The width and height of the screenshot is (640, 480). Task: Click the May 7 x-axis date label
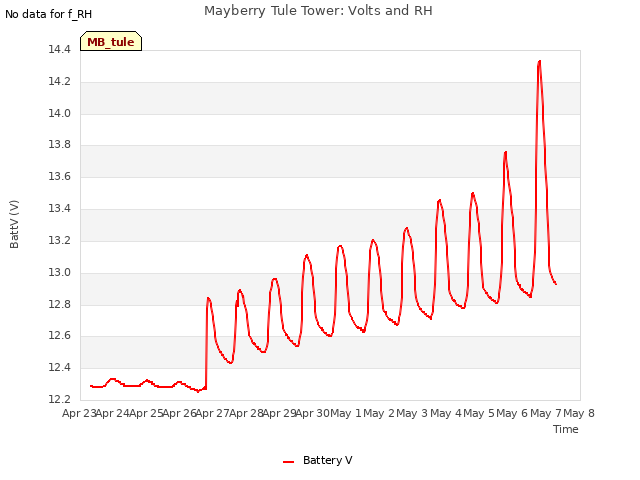[546, 414]
